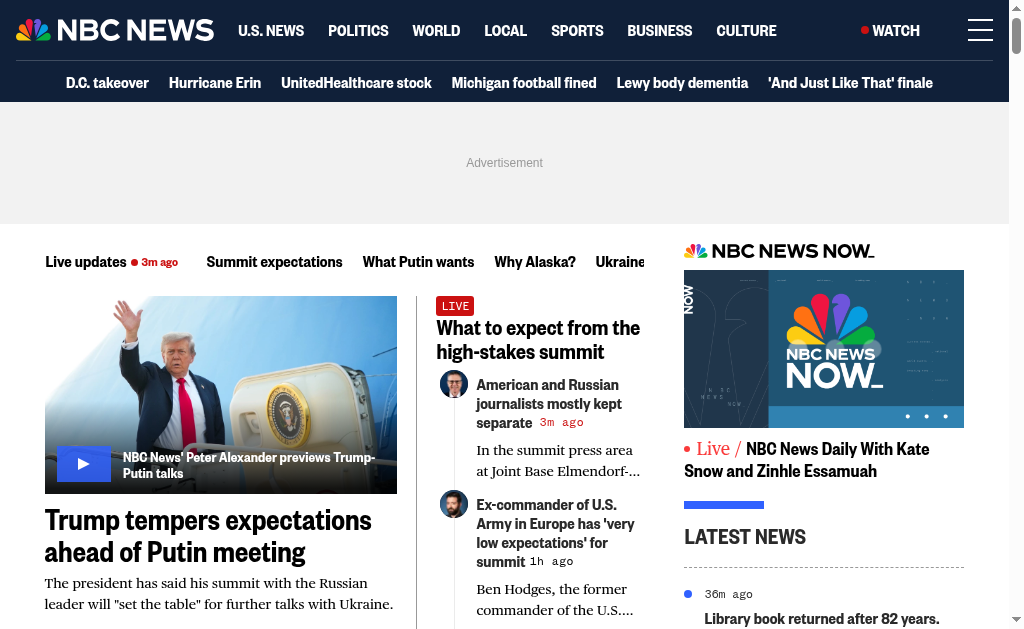Open NBC News Daily With Kate Snow link
The width and height of the screenshot is (1024, 629).
[807, 460]
